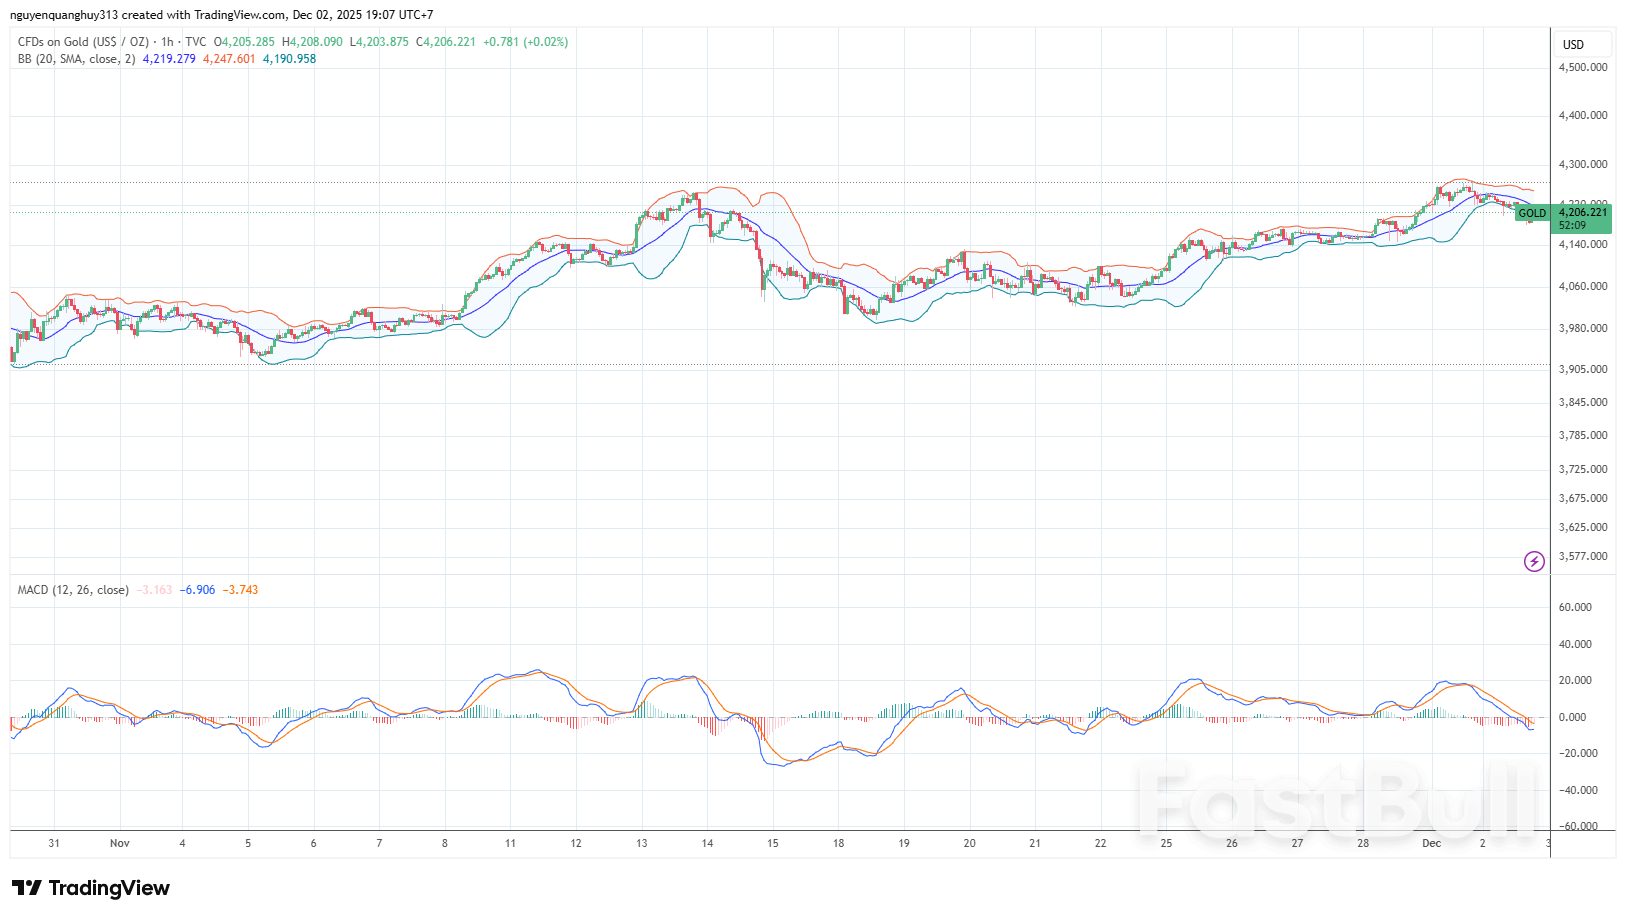
Task: Click the orange MACD signal value -3.743
Action: click(240, 590)
